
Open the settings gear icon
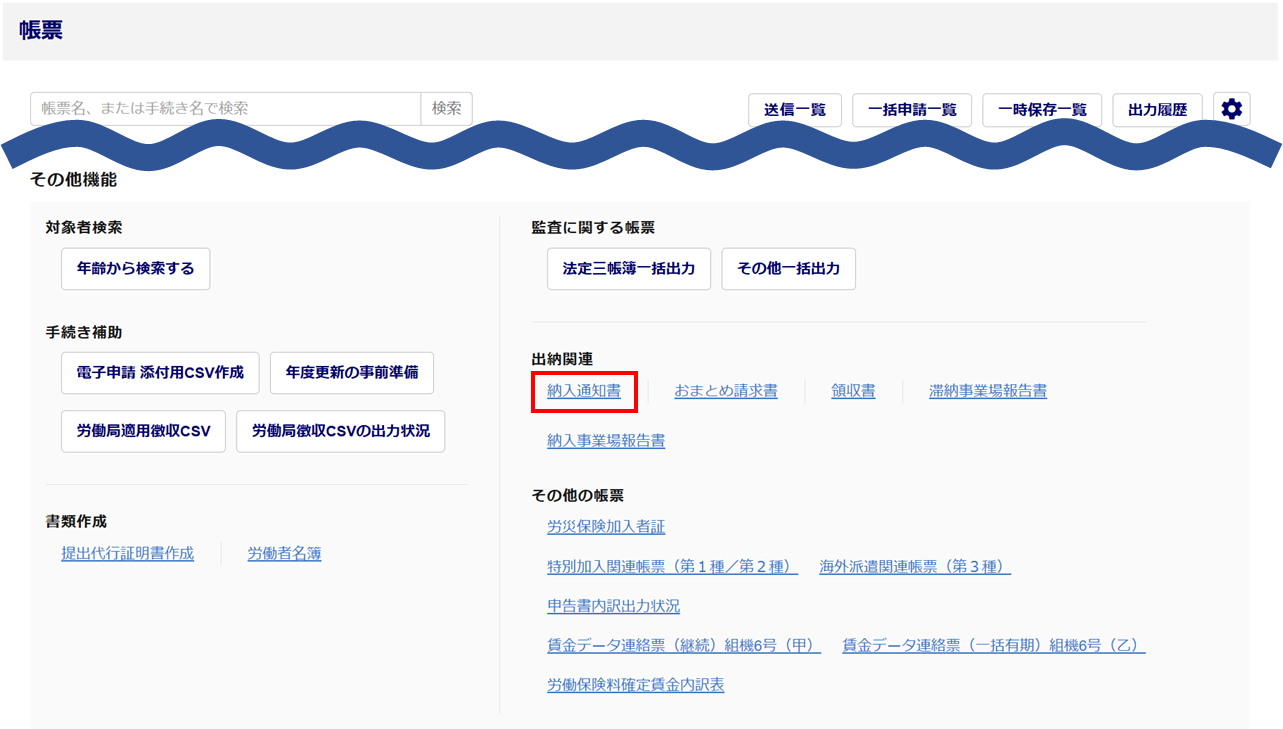point(1231,109)
